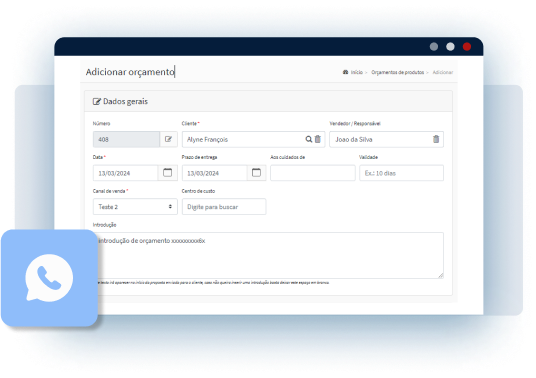
Task: Open the Canal de venda dropdown
Action: click(135, 207)
